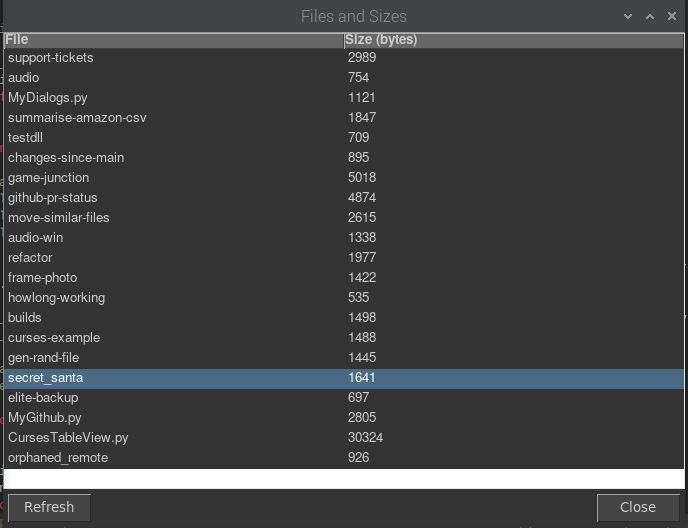Select the audio file row

tap(344, 78)
